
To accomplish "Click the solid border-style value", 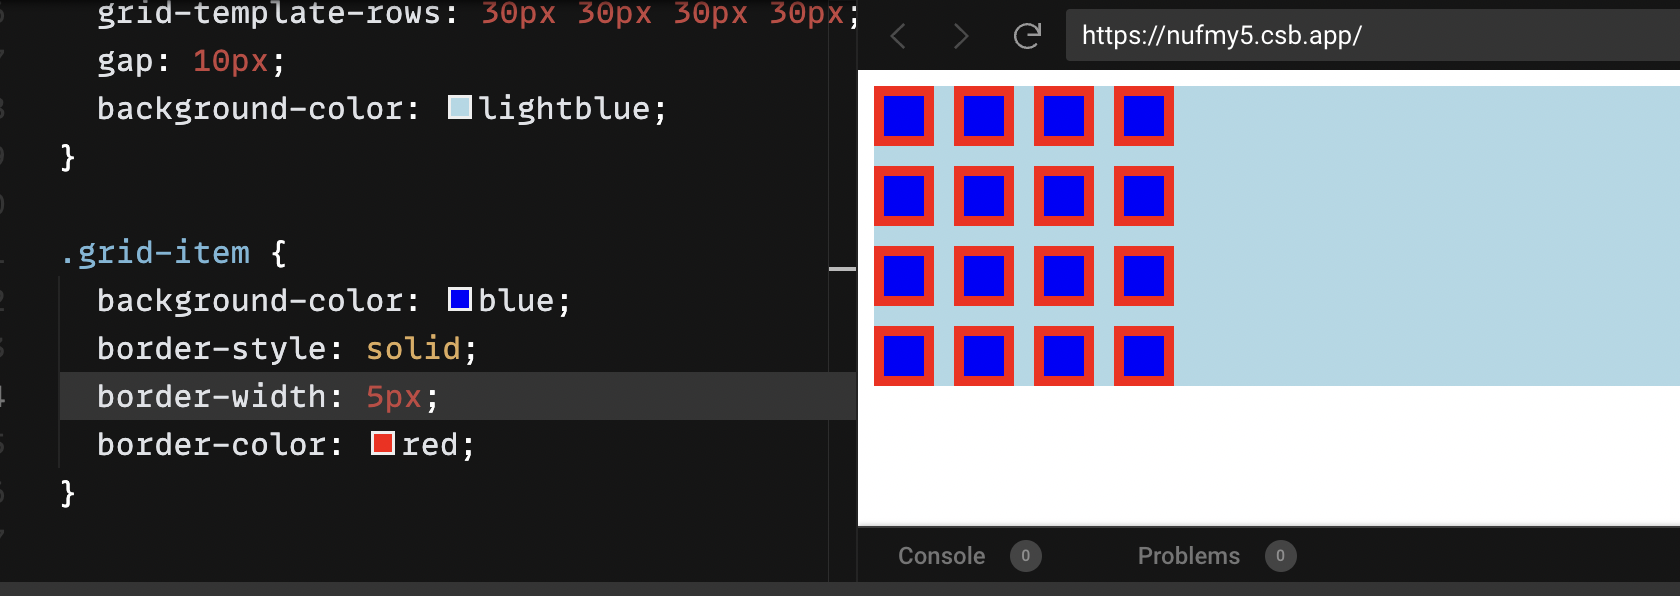I will 413,348.
